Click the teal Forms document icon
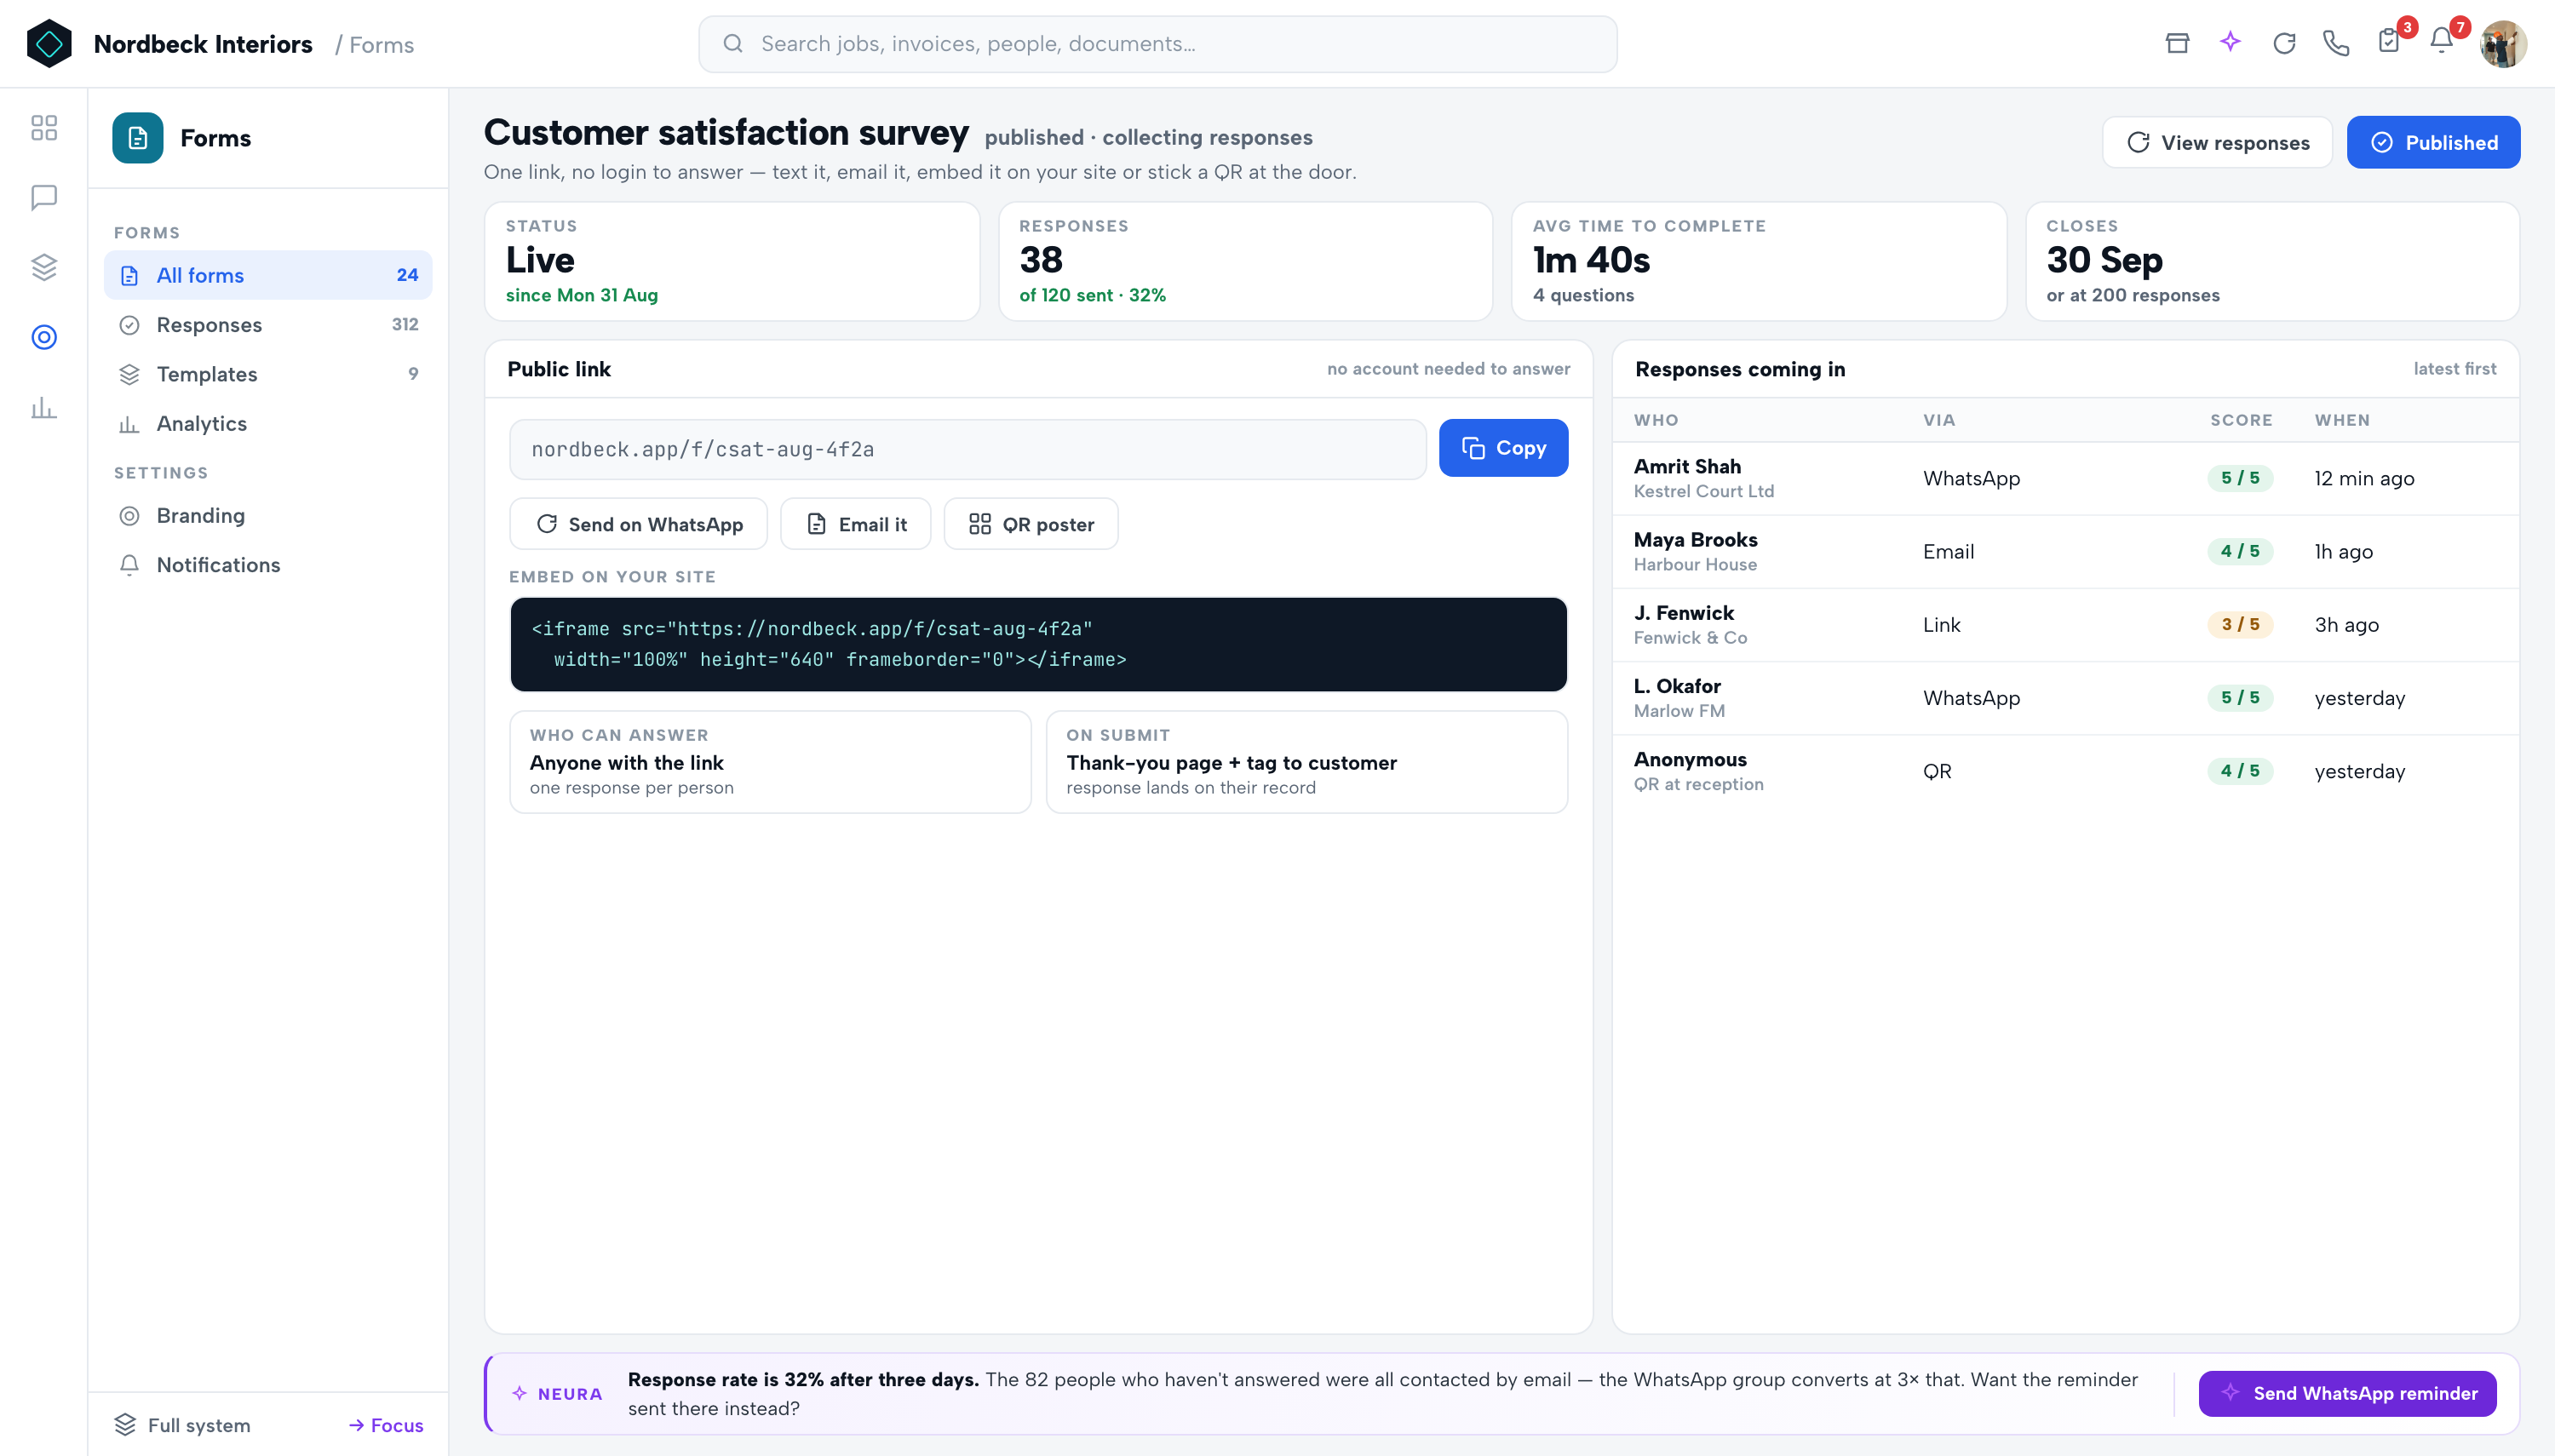This screenshot has width=2555, height=1456. pyautogui.click(x=138, y=138)
